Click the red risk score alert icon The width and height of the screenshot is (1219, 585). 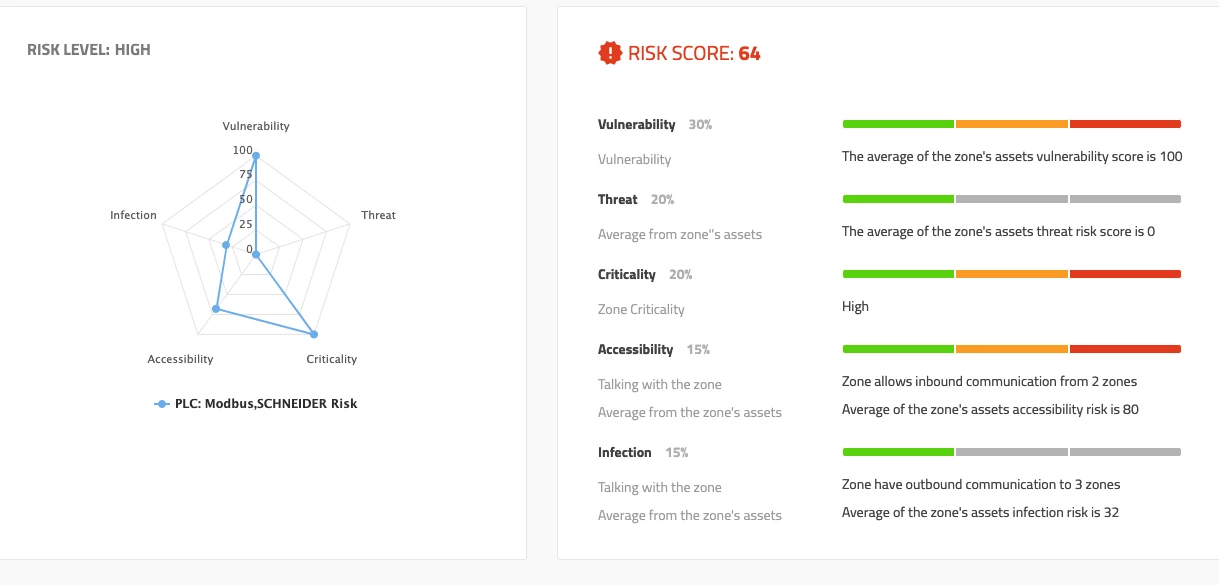609,54
